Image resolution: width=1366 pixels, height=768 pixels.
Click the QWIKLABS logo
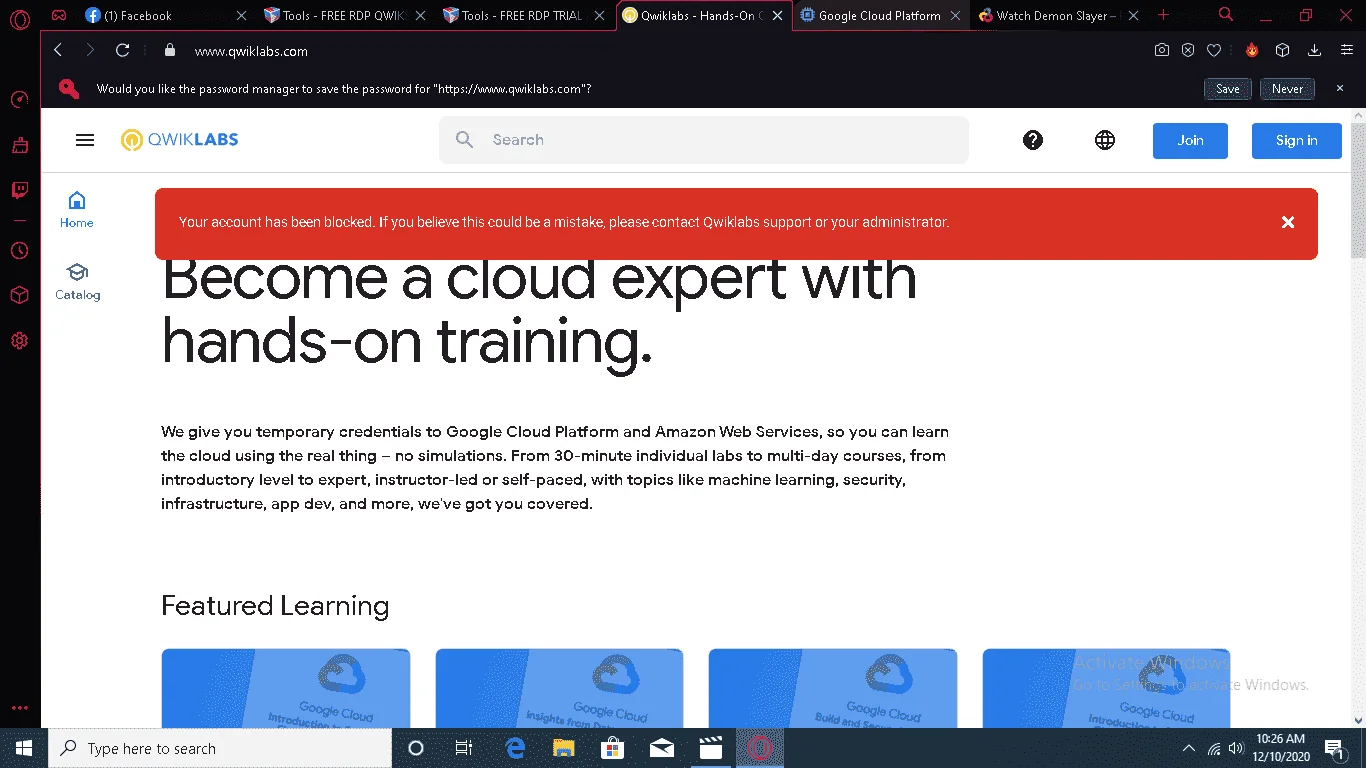pyautogui.click(x=180, y=140)
